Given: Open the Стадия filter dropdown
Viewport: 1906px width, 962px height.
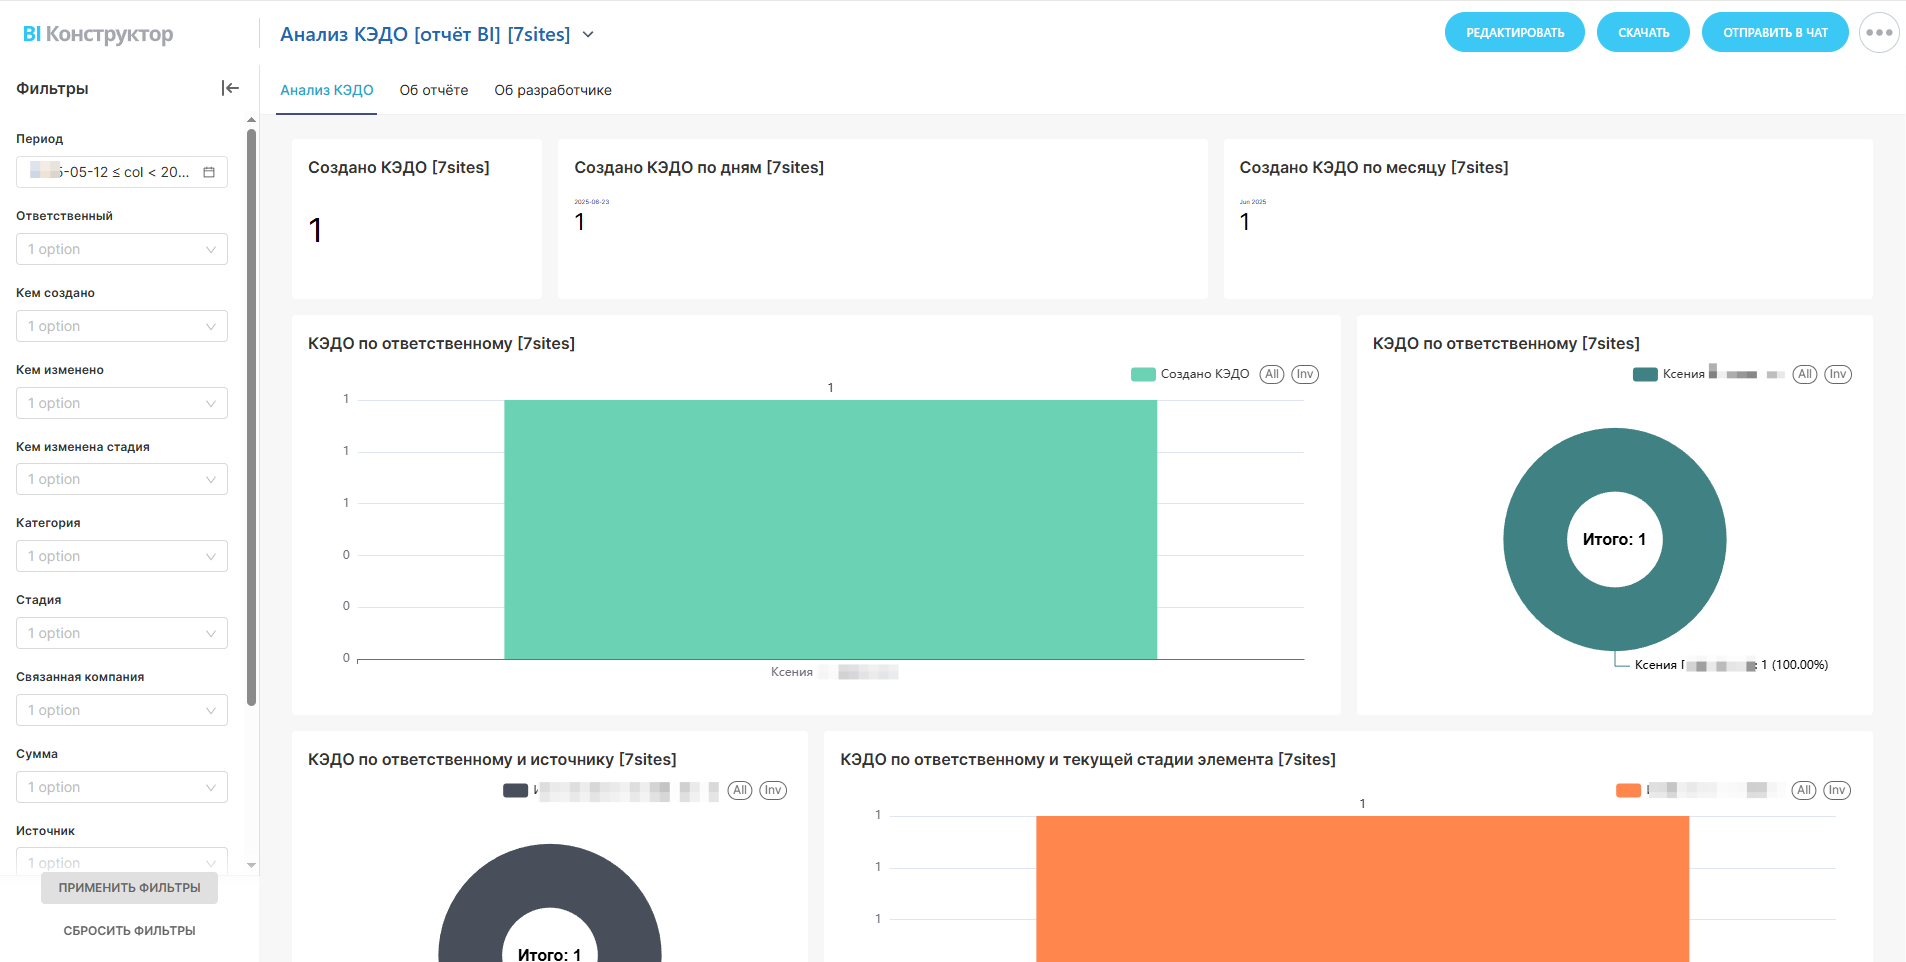Looking at the screenshot, I should (122, 633).
